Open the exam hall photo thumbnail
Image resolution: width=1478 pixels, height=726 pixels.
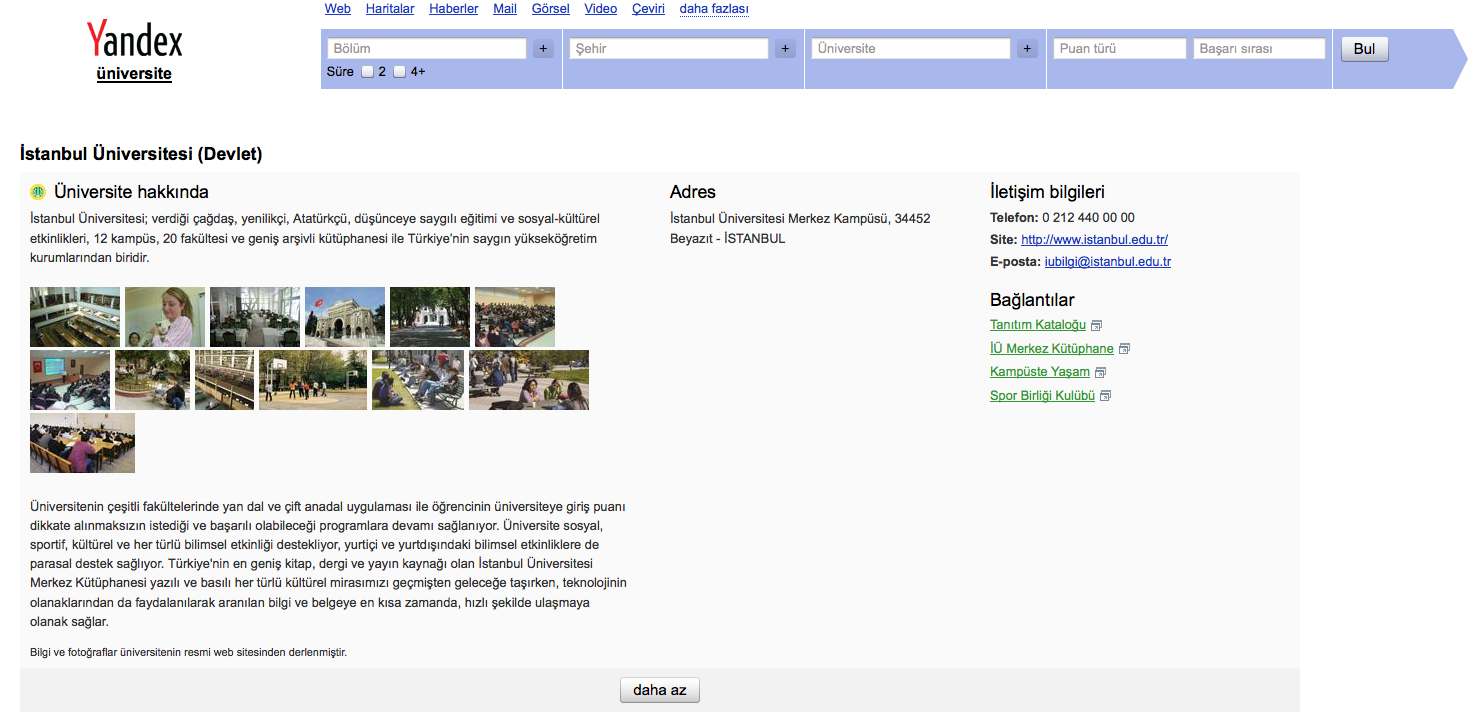click(82, 443)
